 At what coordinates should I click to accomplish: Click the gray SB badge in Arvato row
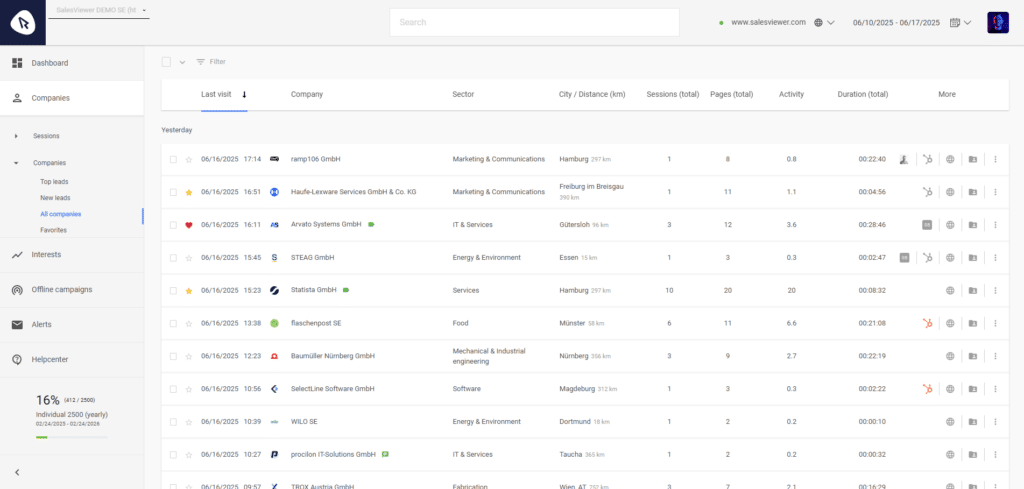(x=927, y=225)
